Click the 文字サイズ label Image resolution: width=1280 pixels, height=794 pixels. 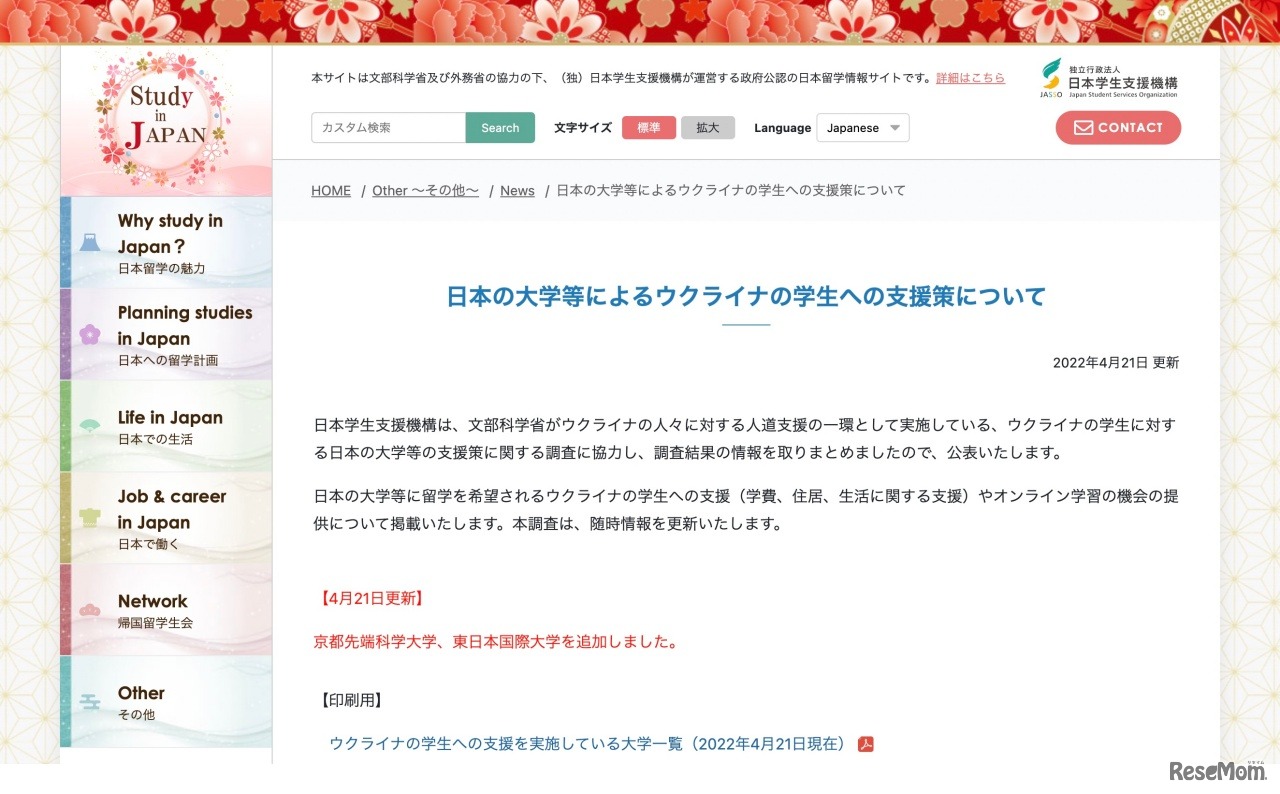(583, 128)
